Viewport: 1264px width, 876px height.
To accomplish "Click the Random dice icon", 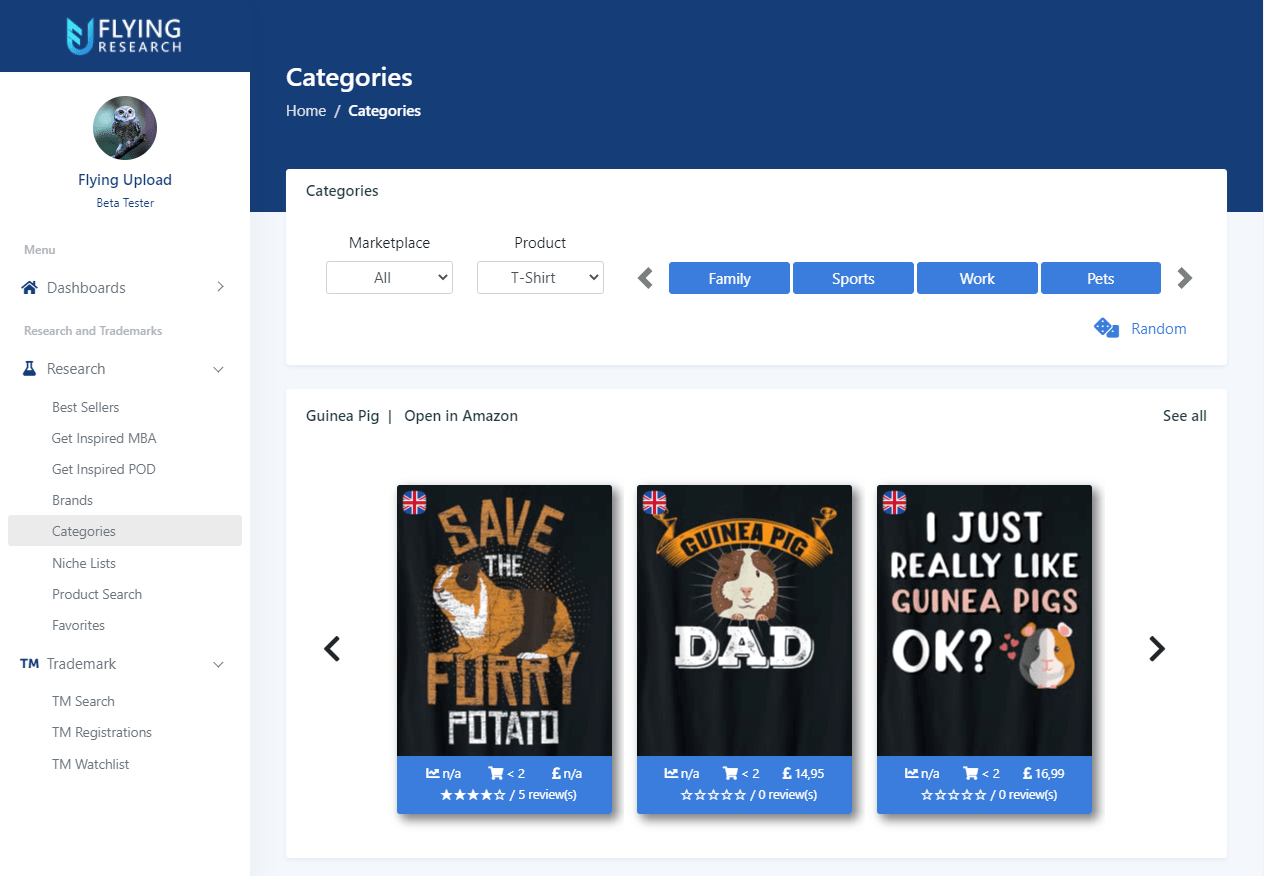I will click(x=1106, y=328).
